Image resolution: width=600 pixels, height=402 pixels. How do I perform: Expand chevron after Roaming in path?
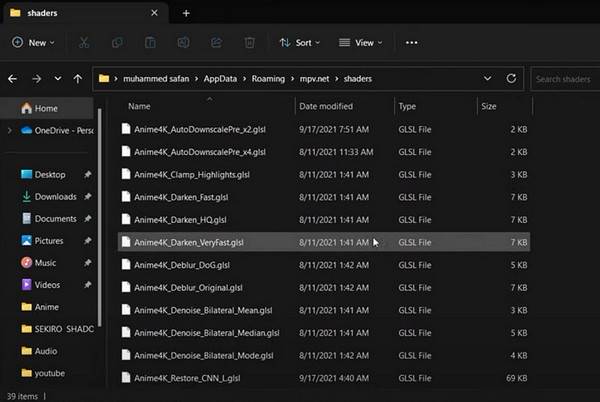click(x=292, y=79)
